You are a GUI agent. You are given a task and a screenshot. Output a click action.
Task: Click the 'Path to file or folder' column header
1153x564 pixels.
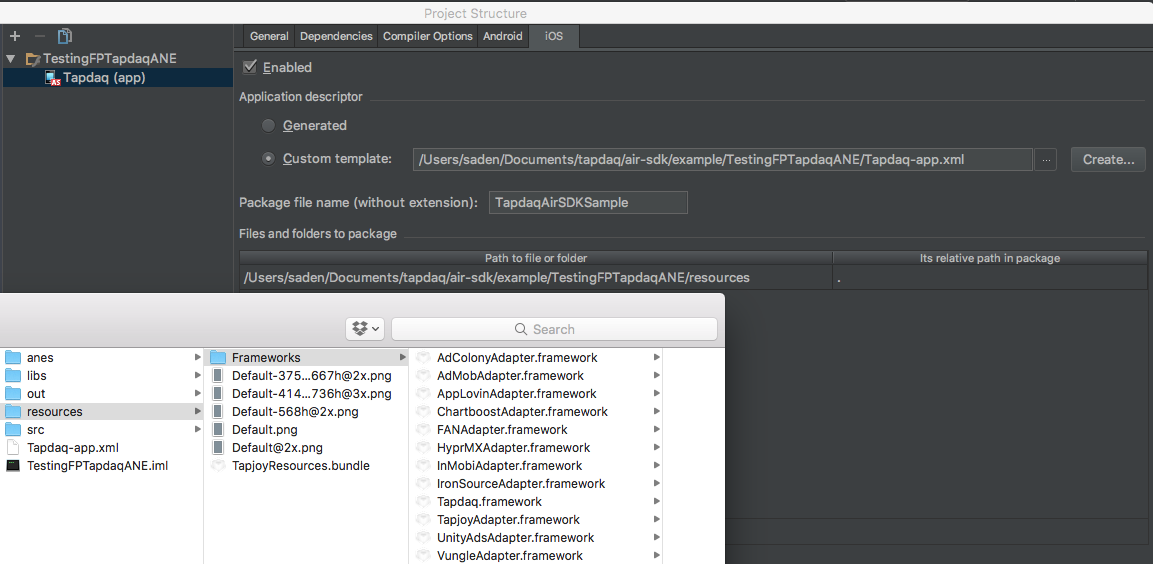[536, 258]
